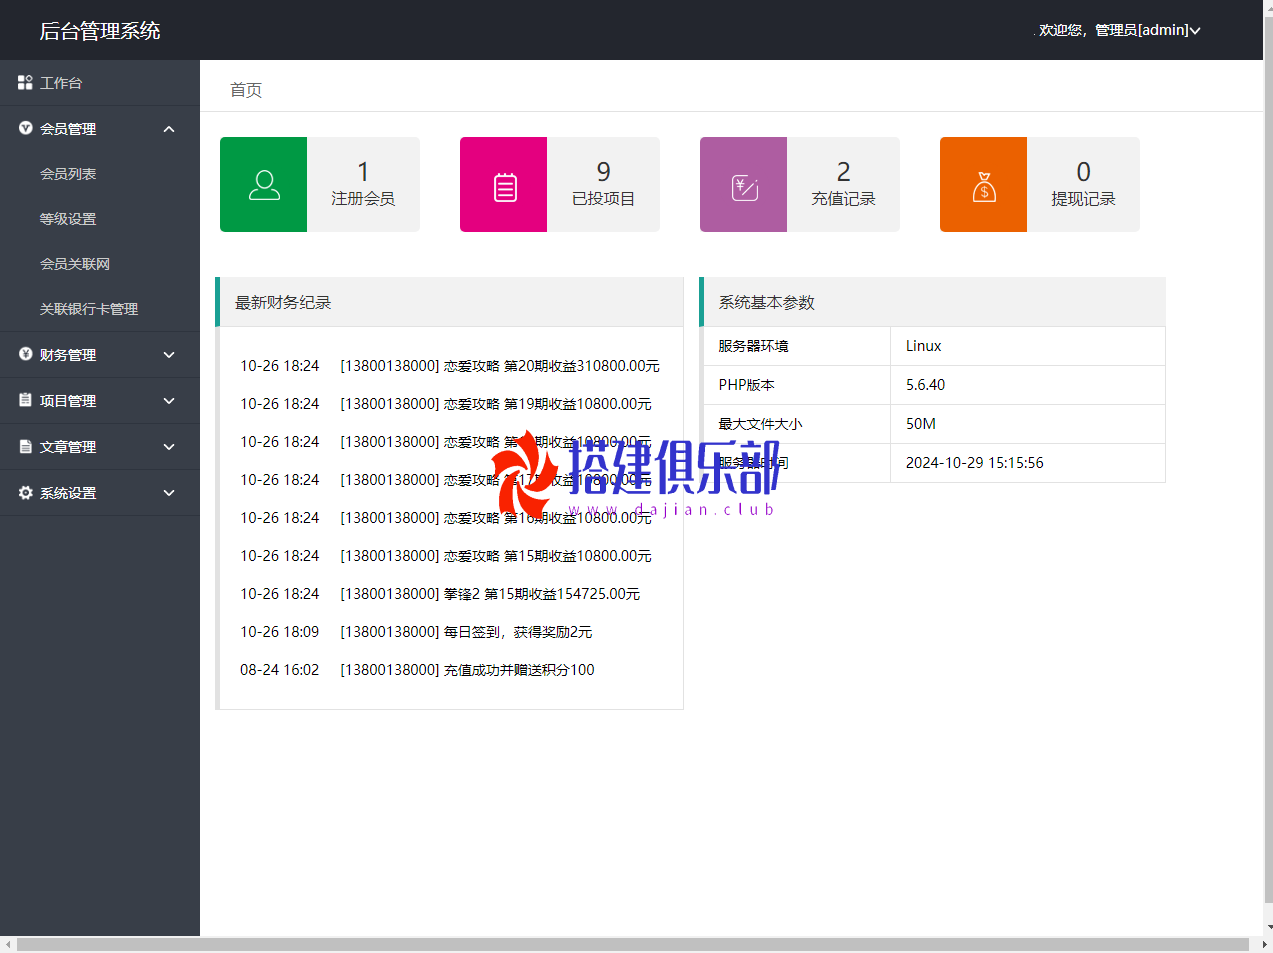The image size is (1273, 953).
Task: Click the vertical scrollbar down arrow
Action: [1268, 928]
